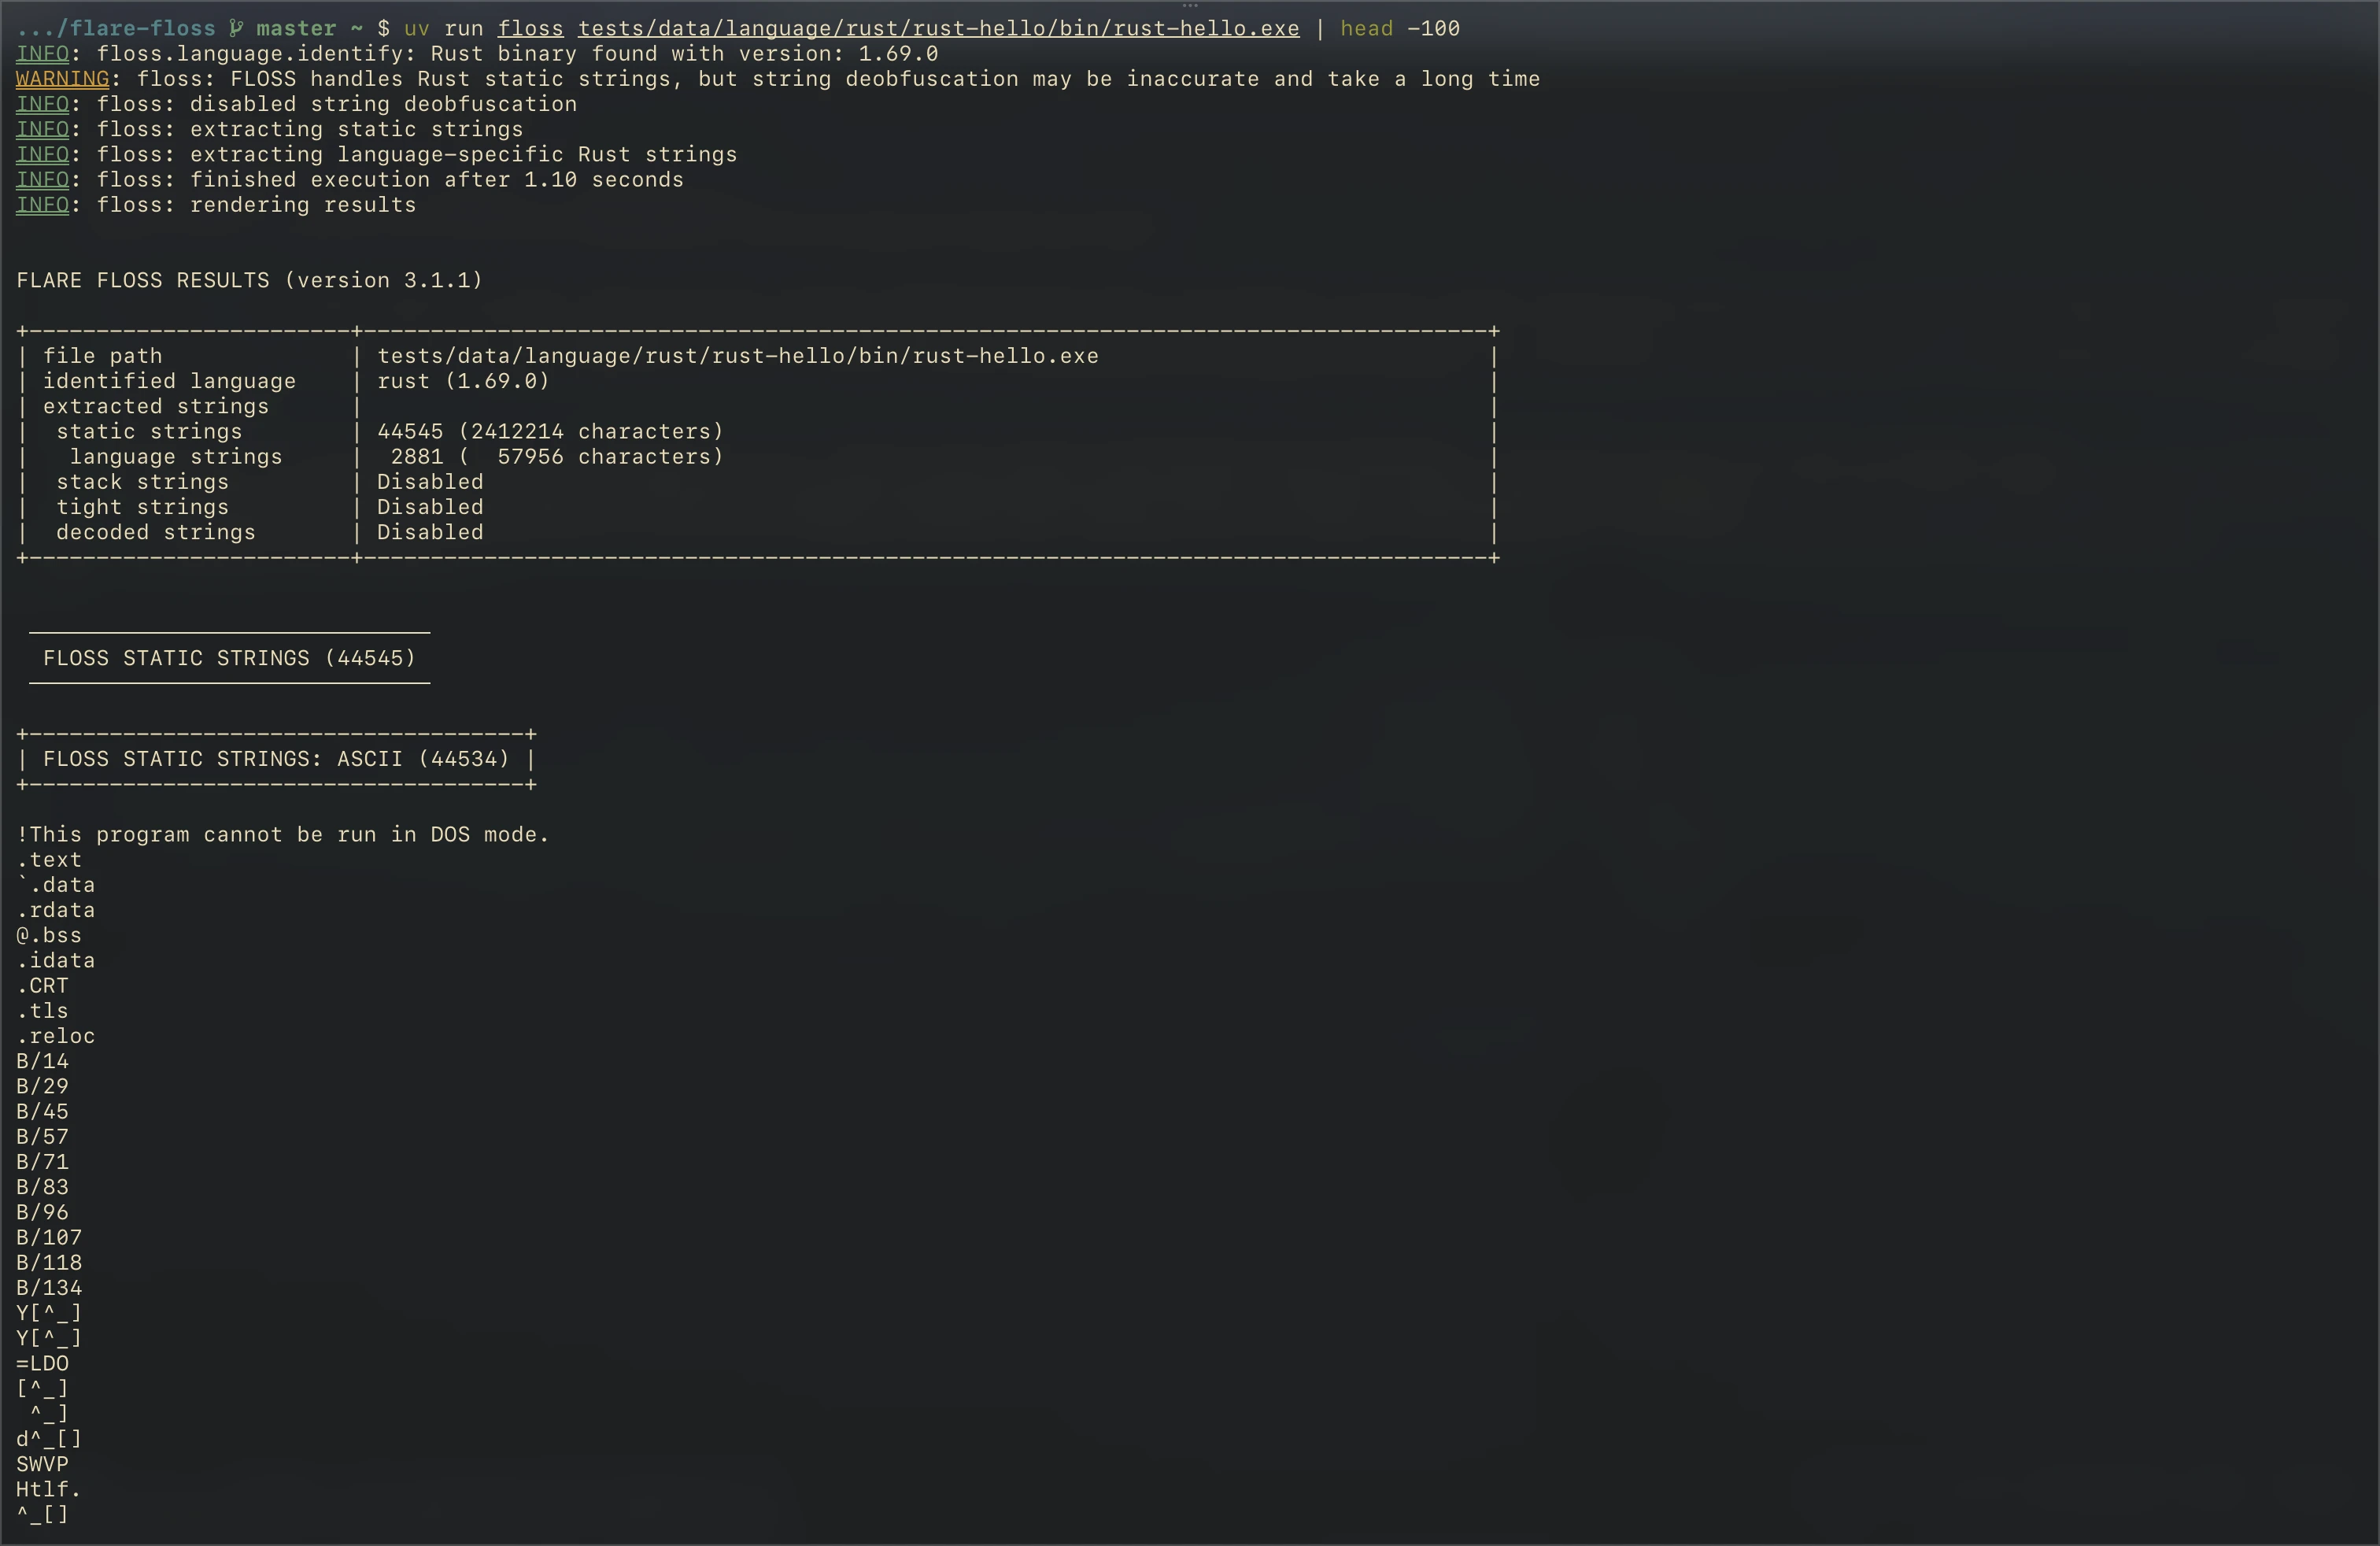This screenshot has height=1546, width=2380.
Task: Click the 'SWVP' string line
Action: [42, 1465]
